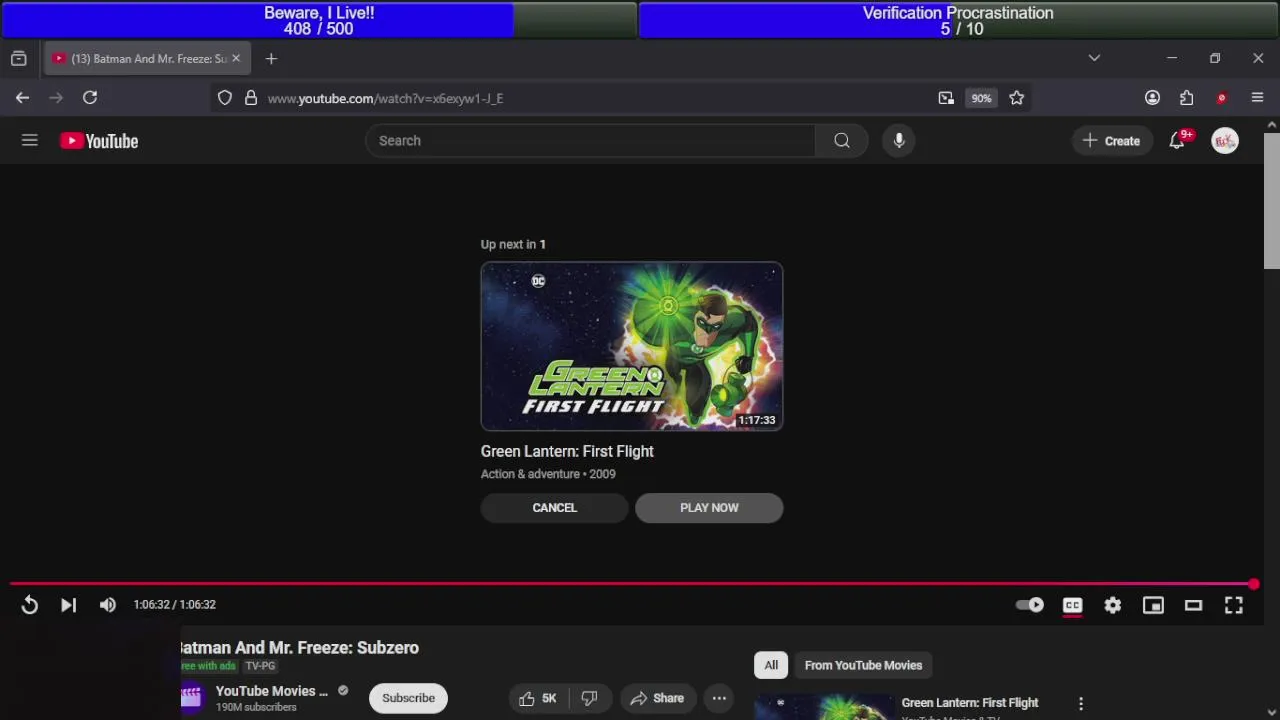Click the red extension toolbar icon

pyautogui.click(x=1221, y=98)
